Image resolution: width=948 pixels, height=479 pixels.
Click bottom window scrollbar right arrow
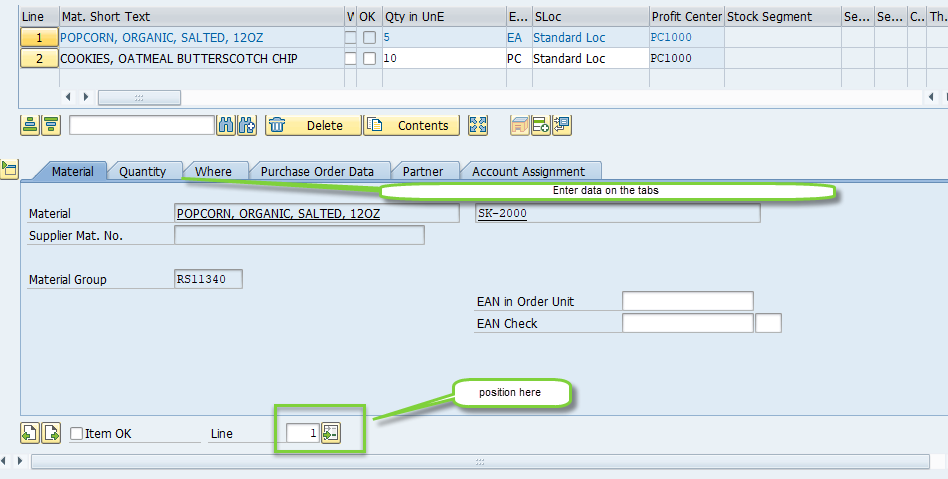tap(19, 461)
